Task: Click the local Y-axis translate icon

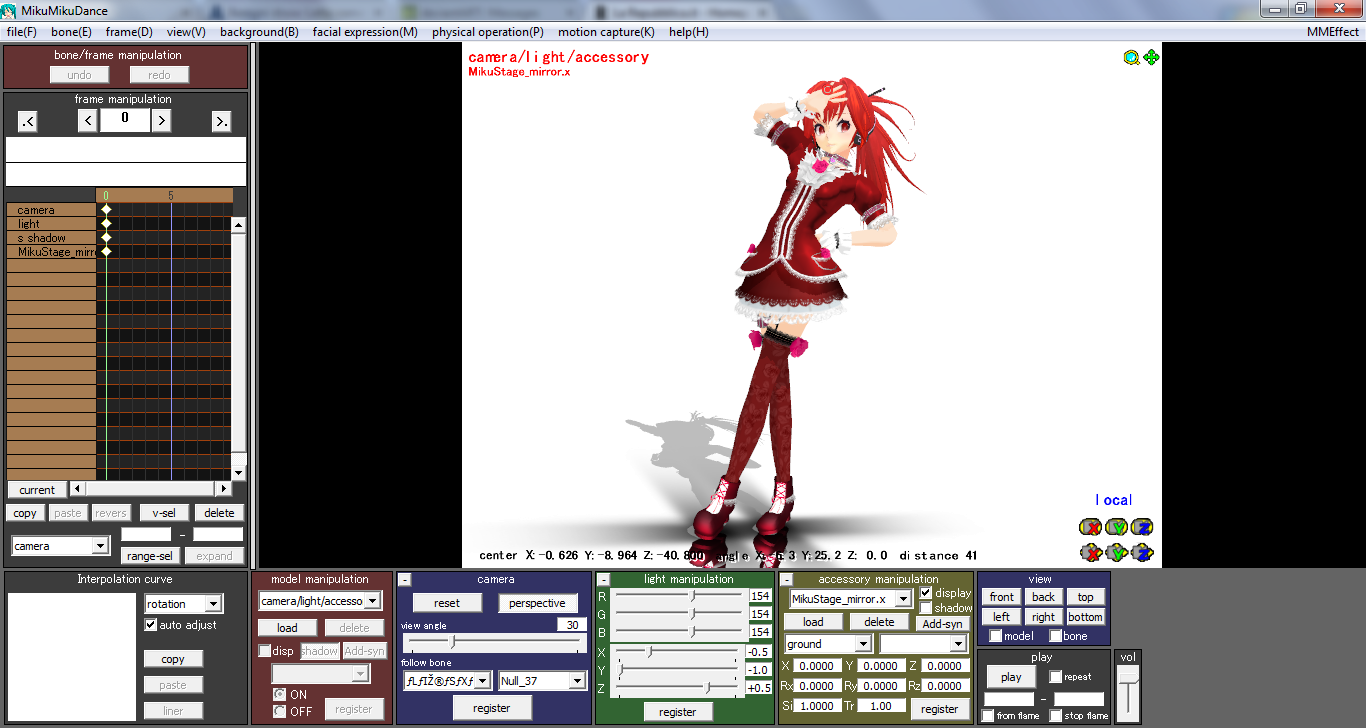Action: (x=1117, y=552)
